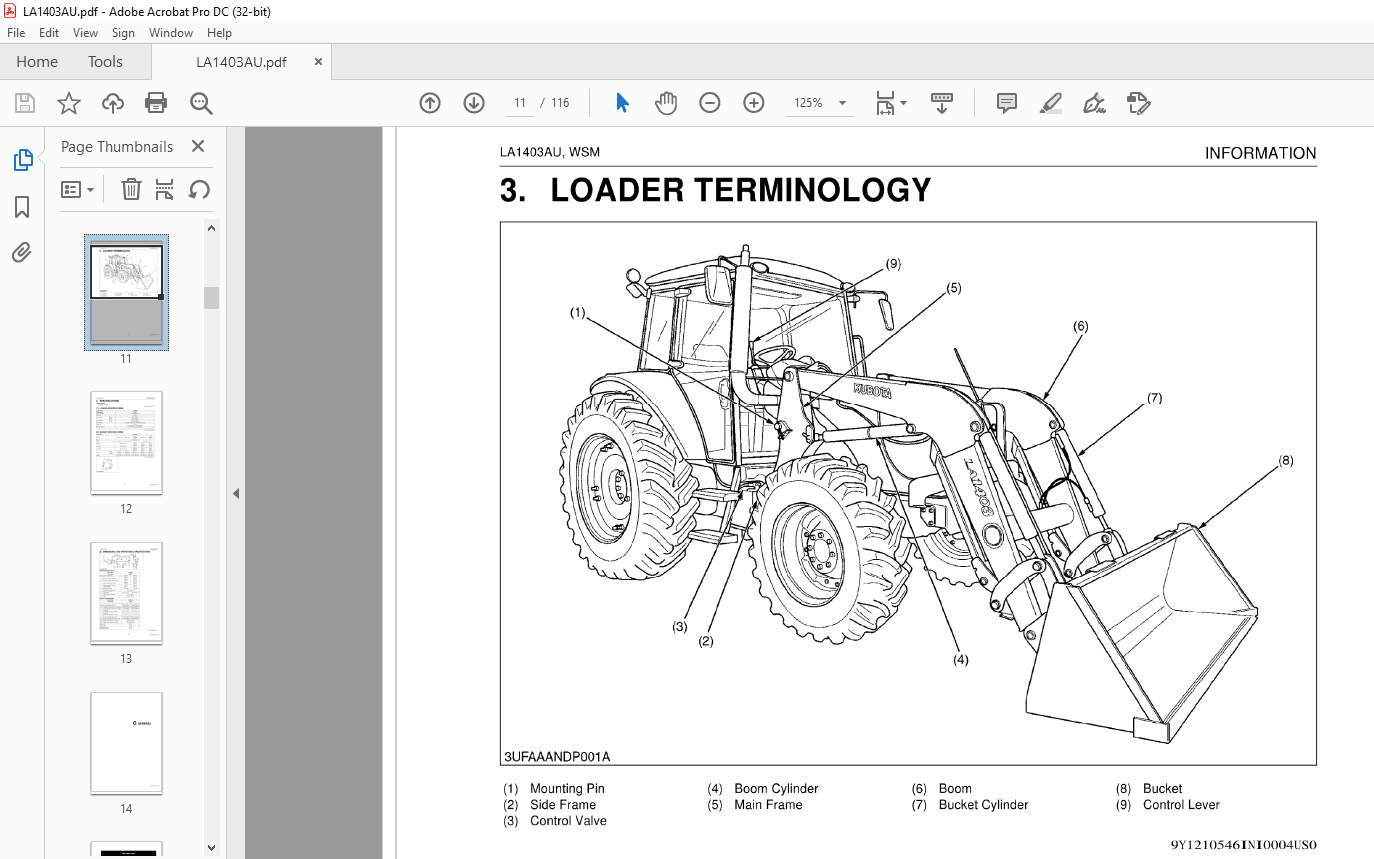Click the thumbnails scrollbar up arrow
Image resolution: width=1374 pixels, height=859 pixels.
(x=211, y=228)
